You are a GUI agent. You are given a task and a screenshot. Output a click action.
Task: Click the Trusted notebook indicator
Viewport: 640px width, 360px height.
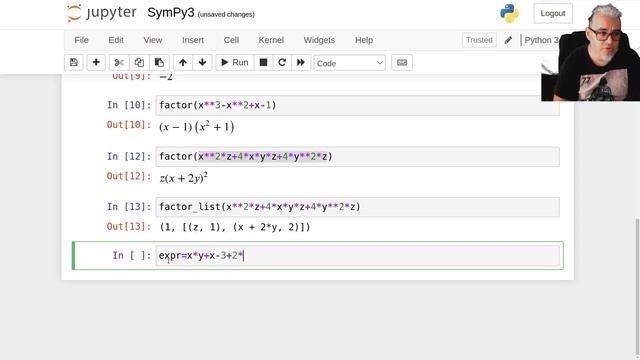pos(479,40)
